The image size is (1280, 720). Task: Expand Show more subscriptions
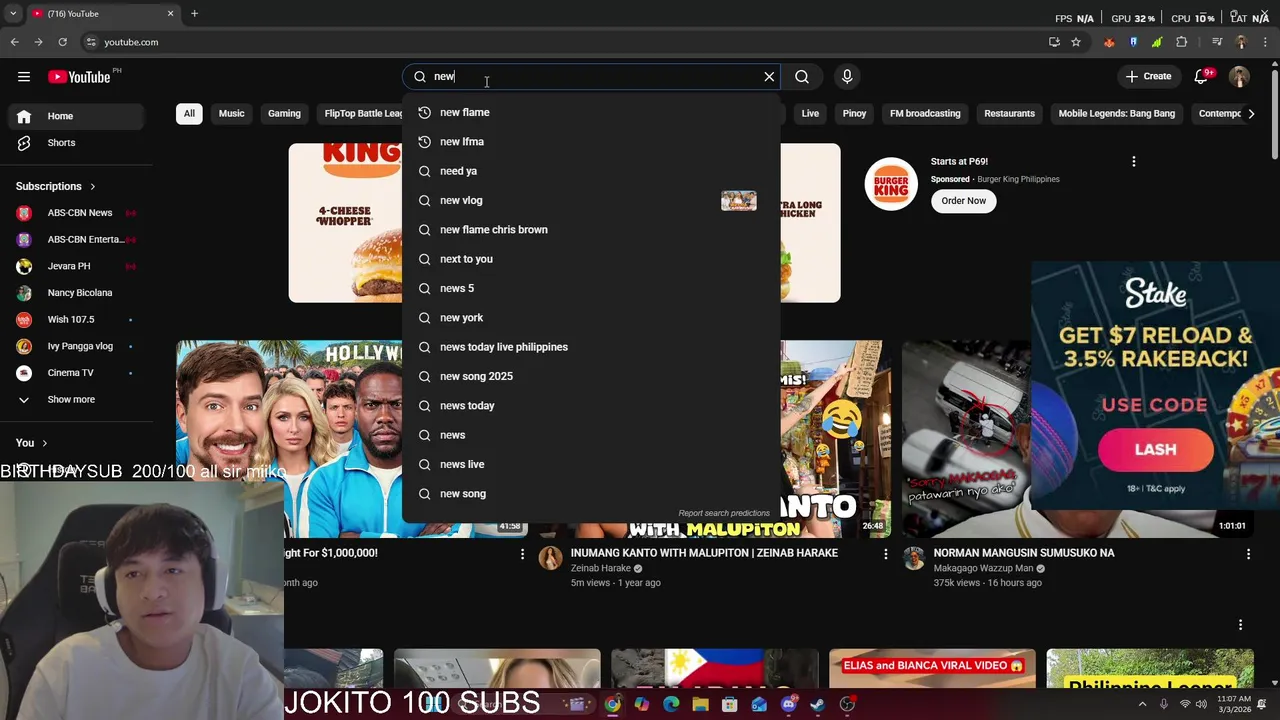[77, 399]
